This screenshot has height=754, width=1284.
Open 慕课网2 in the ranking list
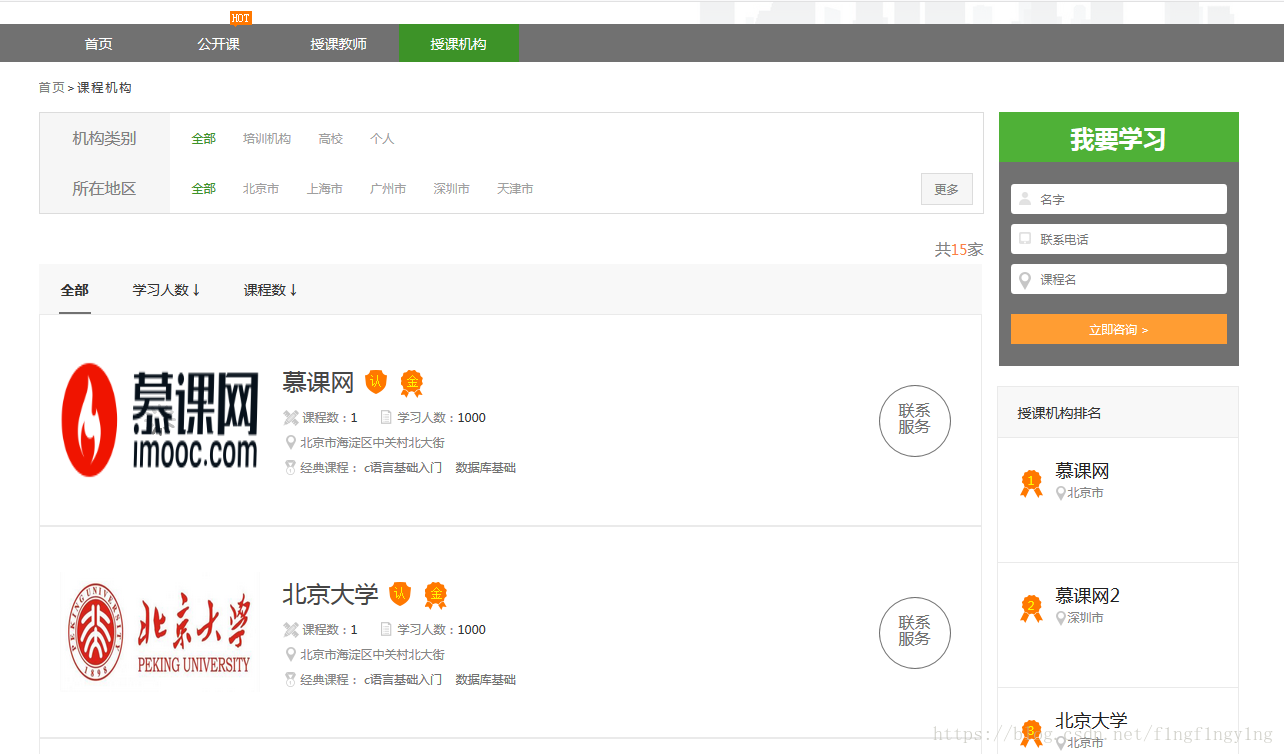pyautogui.click(x=1088, y=596)
